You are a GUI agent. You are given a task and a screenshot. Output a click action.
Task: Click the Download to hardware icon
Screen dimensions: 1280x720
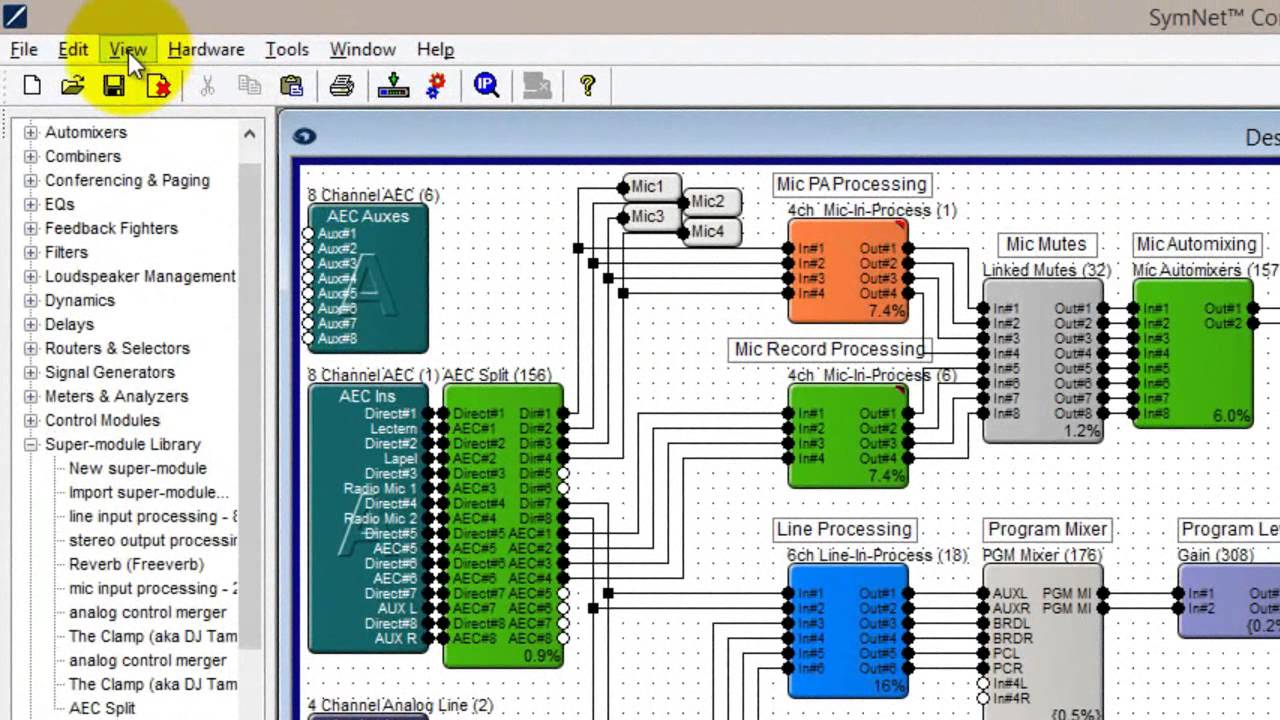tap(393, 86)
